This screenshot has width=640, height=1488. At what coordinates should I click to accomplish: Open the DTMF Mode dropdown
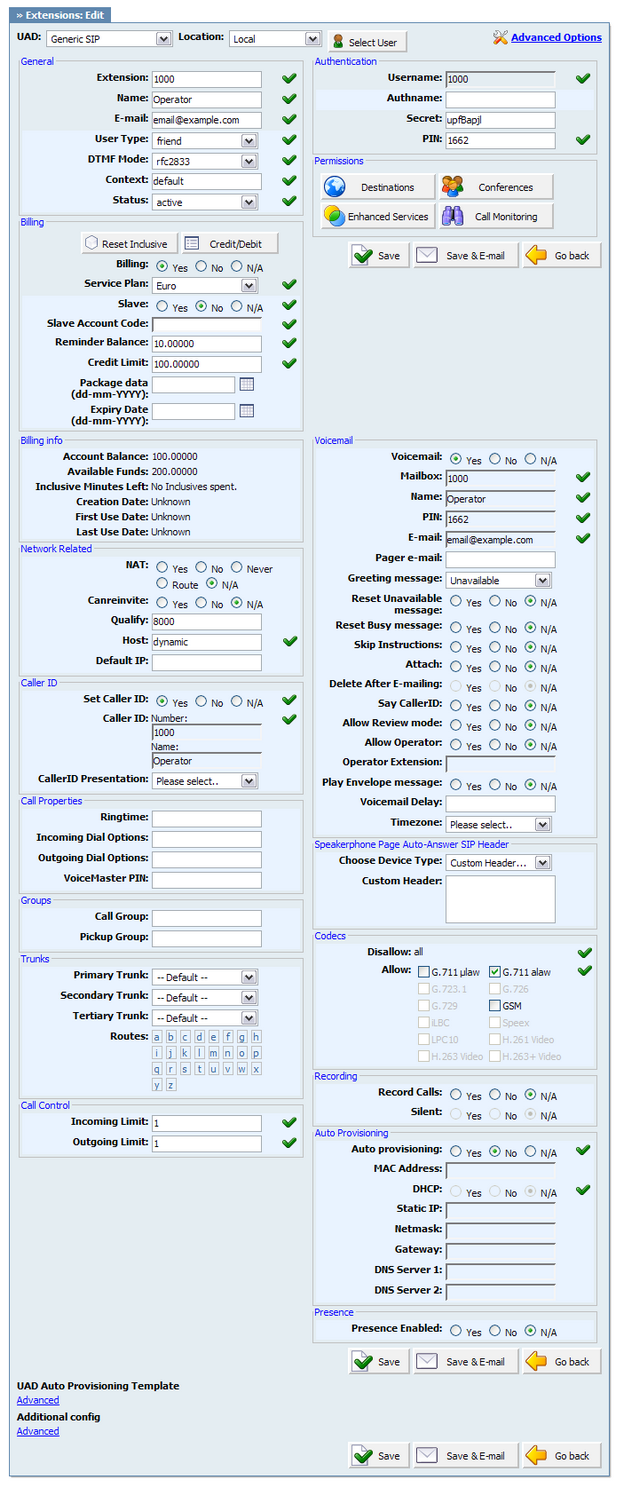click(x=205, y=160)
